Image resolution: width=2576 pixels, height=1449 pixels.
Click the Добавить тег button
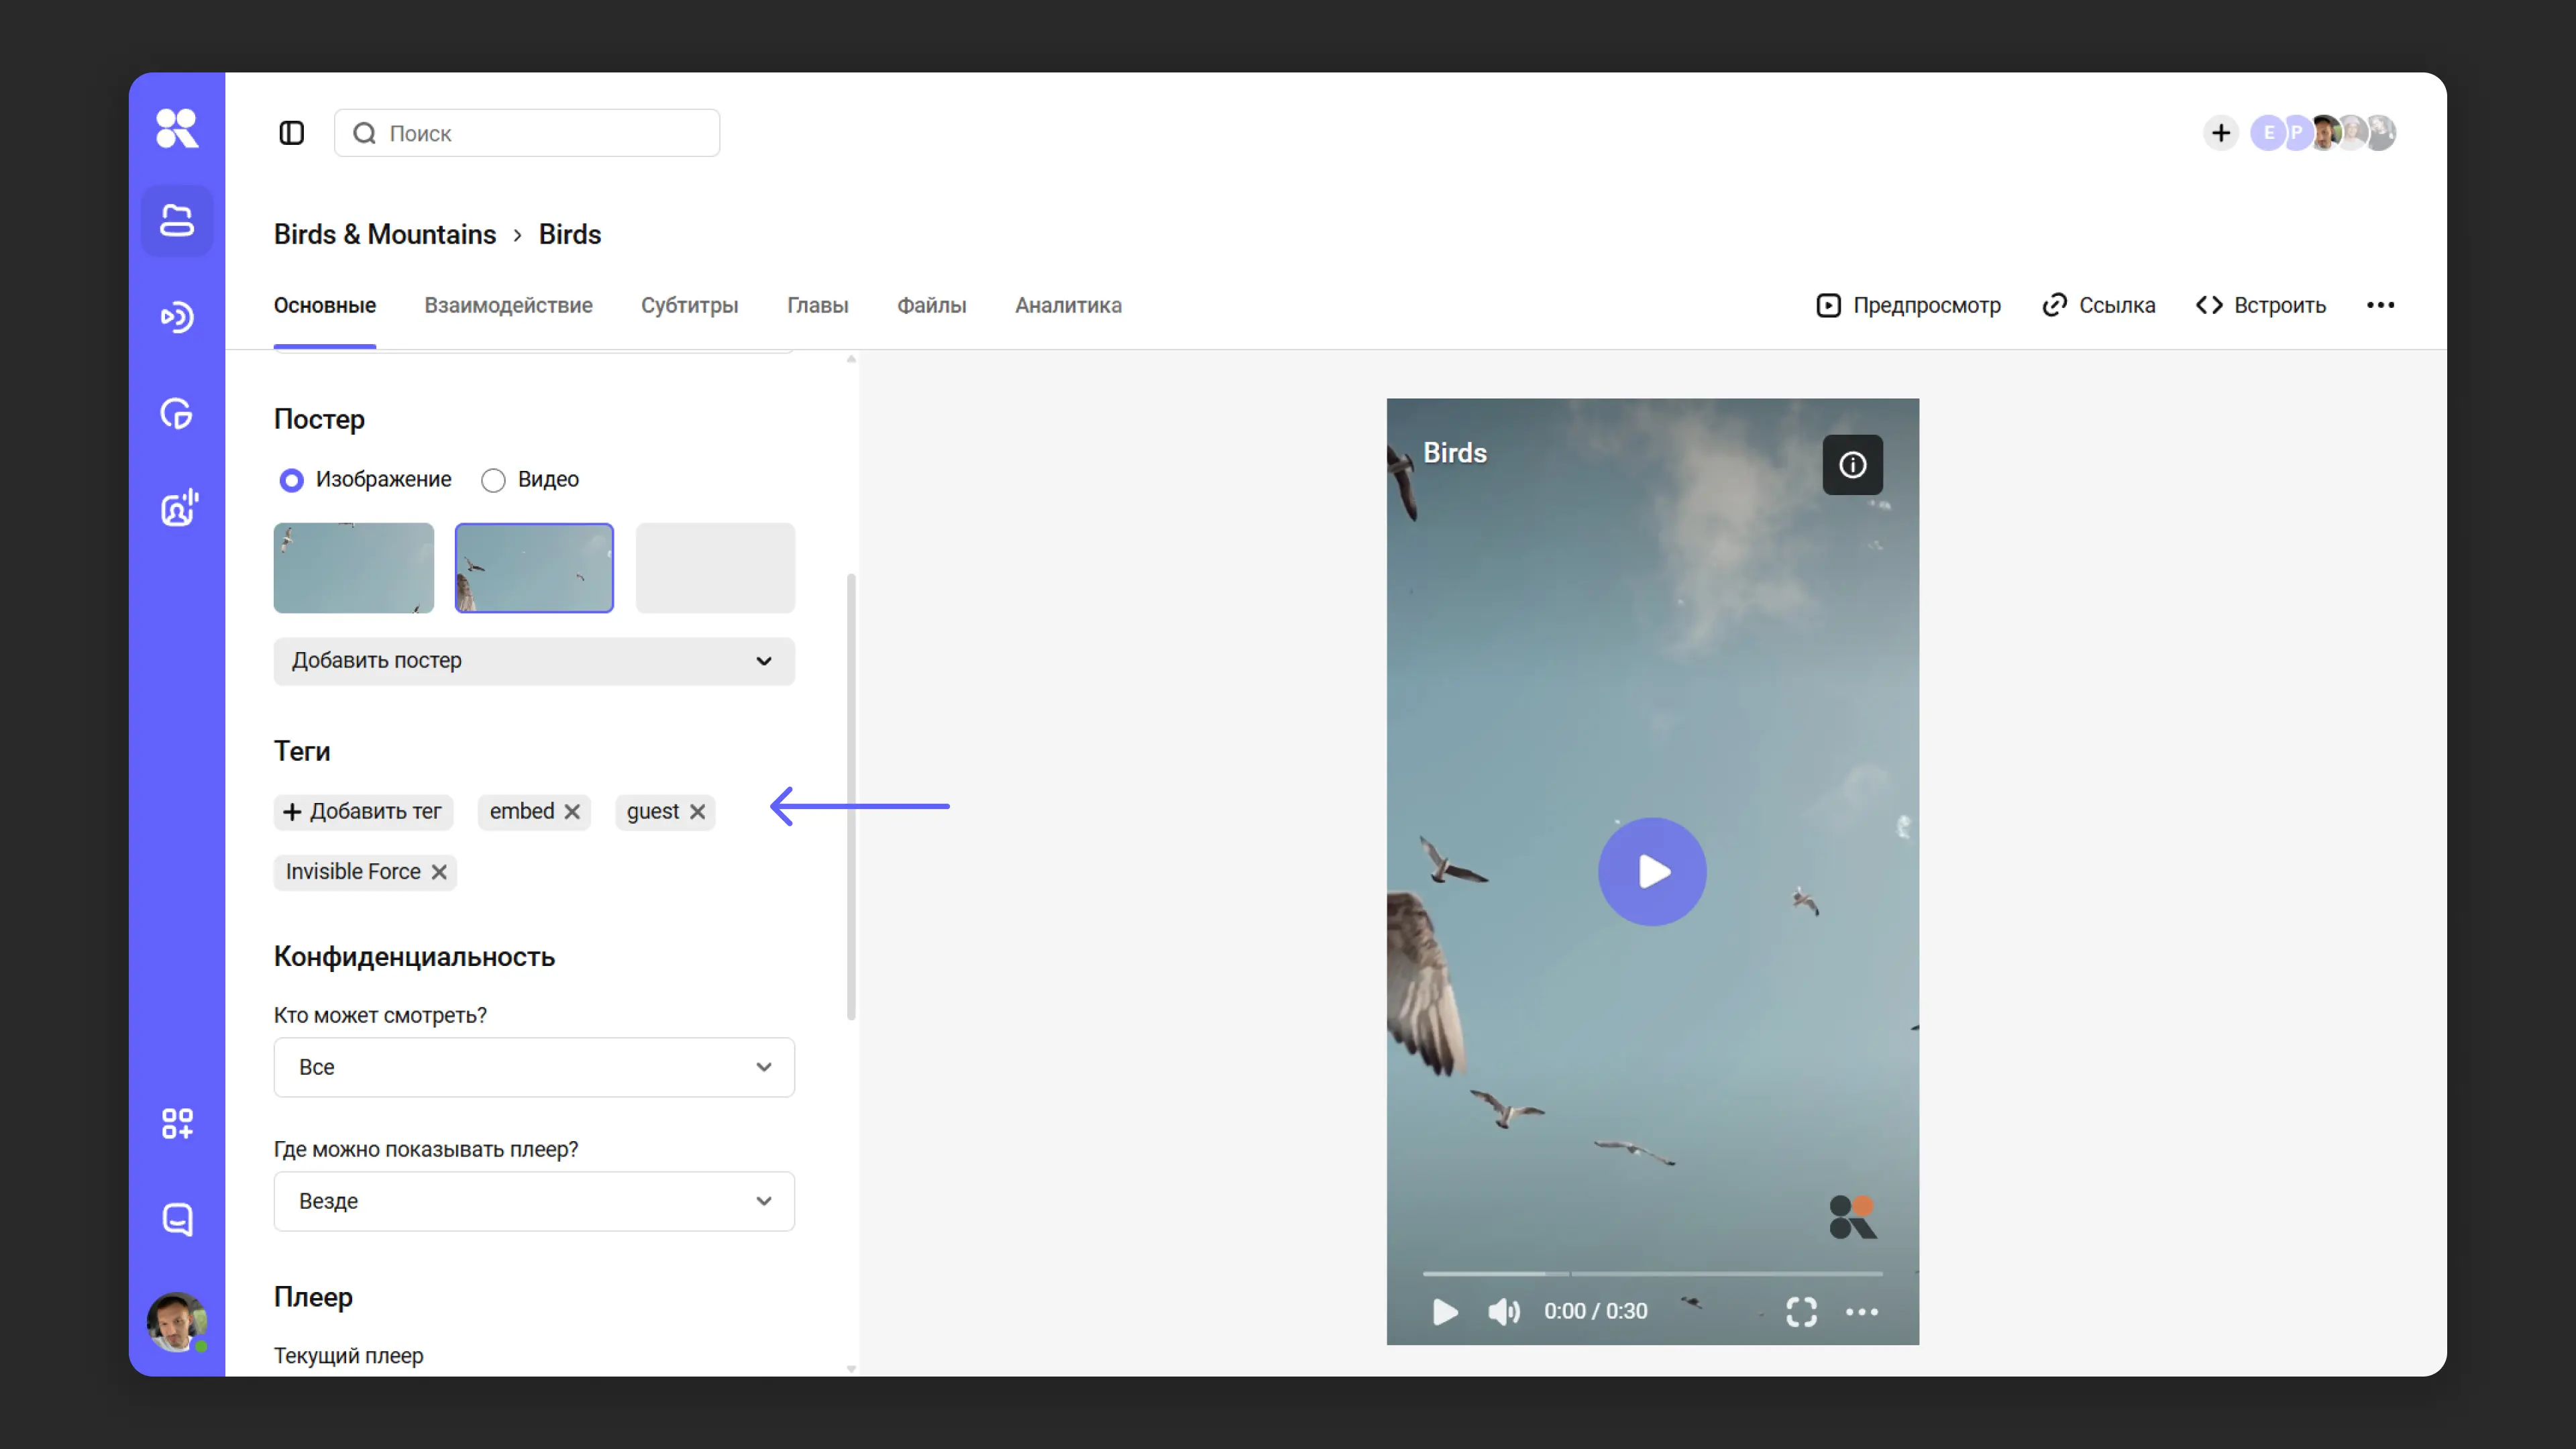pos(363,812)
